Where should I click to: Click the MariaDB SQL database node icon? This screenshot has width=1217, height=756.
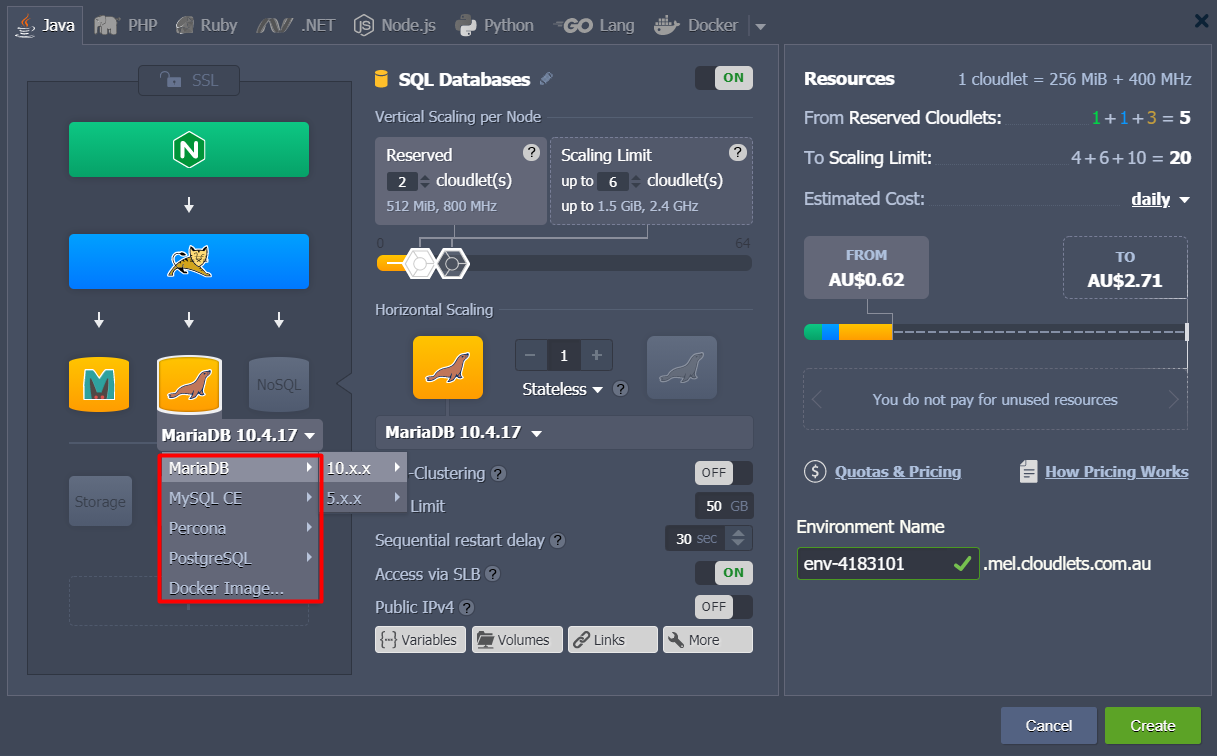189,384
